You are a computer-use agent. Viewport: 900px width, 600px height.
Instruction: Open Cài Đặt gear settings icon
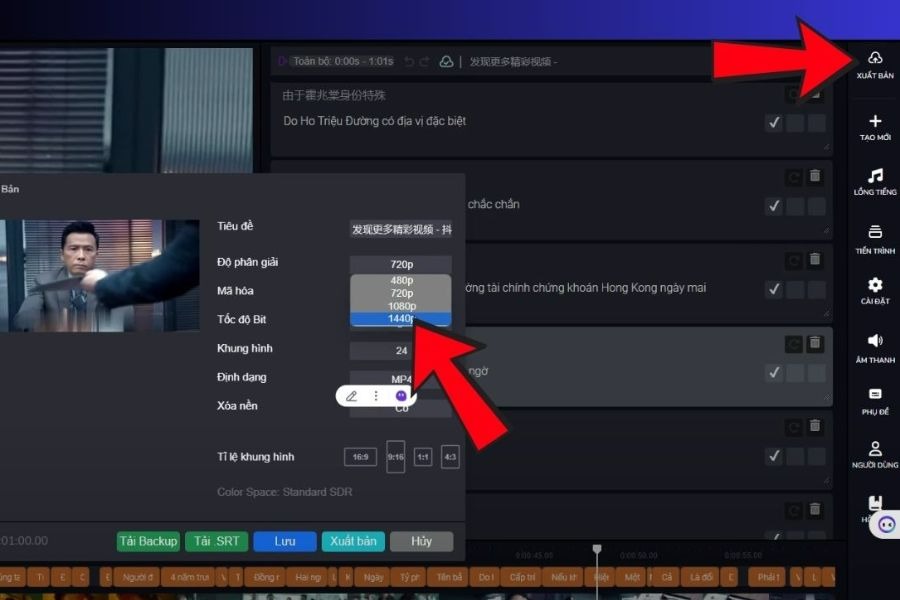[875, 286]
